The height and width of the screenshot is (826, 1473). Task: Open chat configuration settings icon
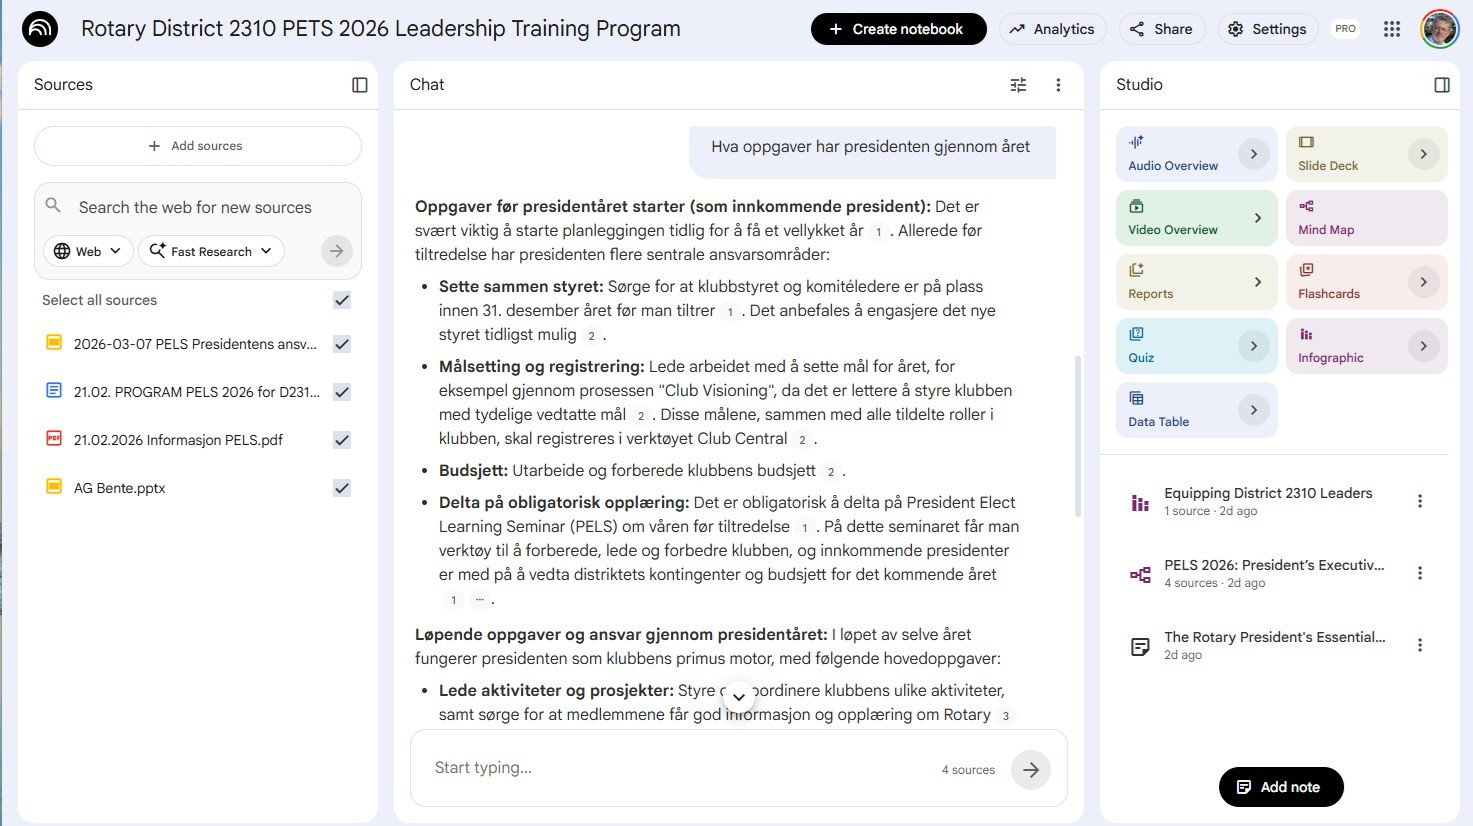click(x=1018, y=85)
